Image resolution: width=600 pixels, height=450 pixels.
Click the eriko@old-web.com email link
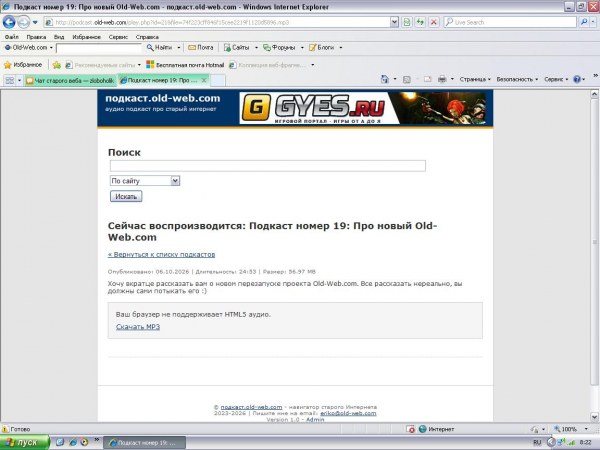[x=348, y=413]
